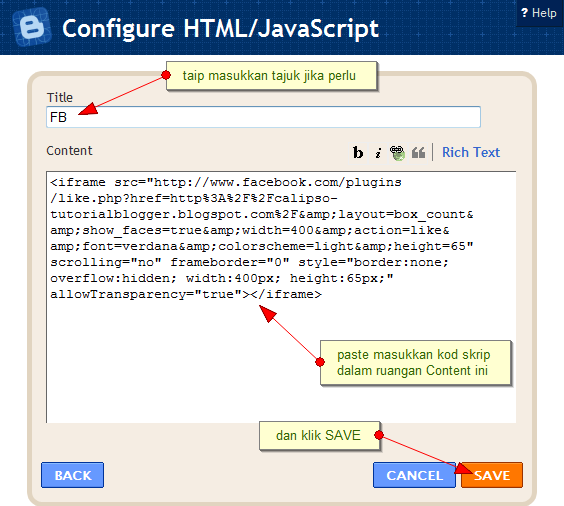Click the SAVE button
The image size is (564, 506).
click(x=492, y=475)
